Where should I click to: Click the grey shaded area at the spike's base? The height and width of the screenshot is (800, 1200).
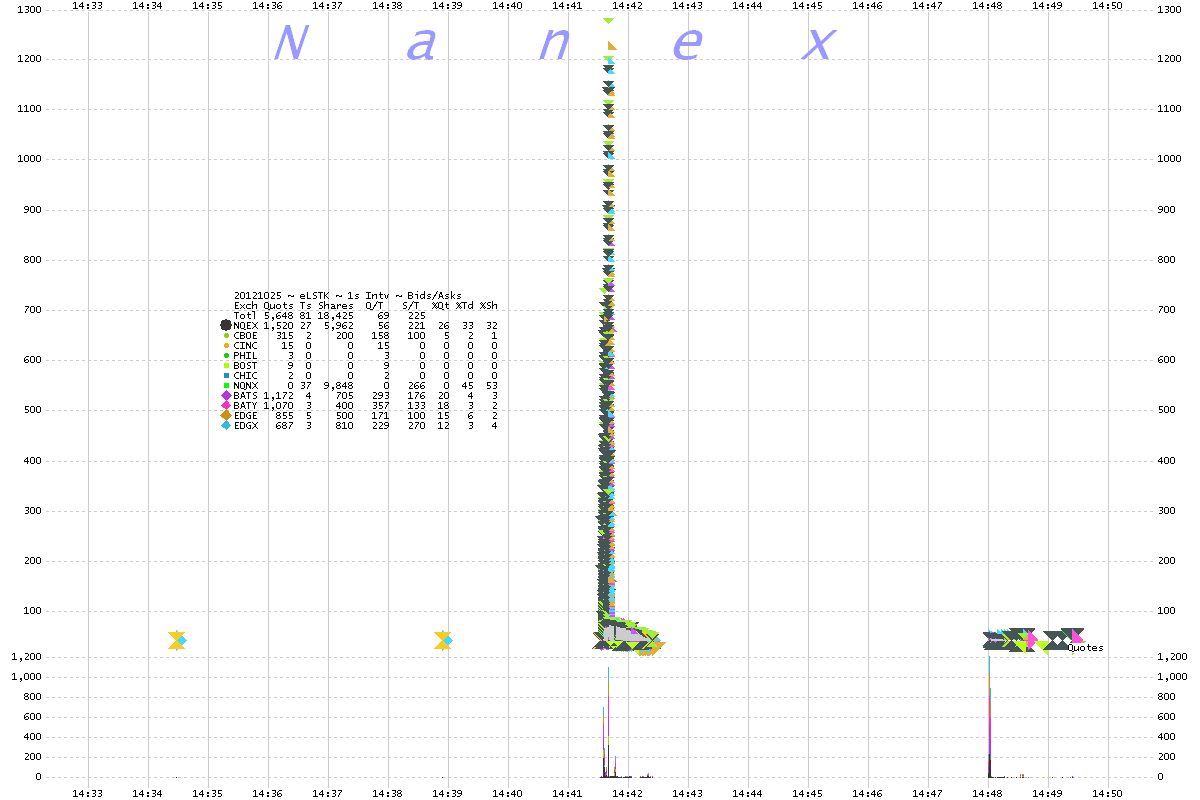(627, 633)
